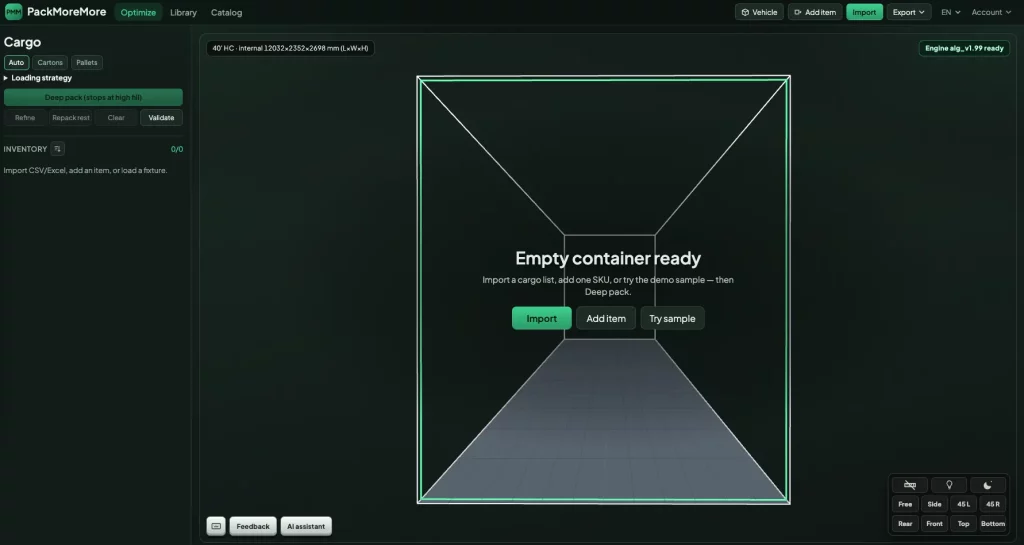The width and height of the screenshot is (1024, 545).
Task: Switch to Free camera view
Action: [x=905, y=504]
